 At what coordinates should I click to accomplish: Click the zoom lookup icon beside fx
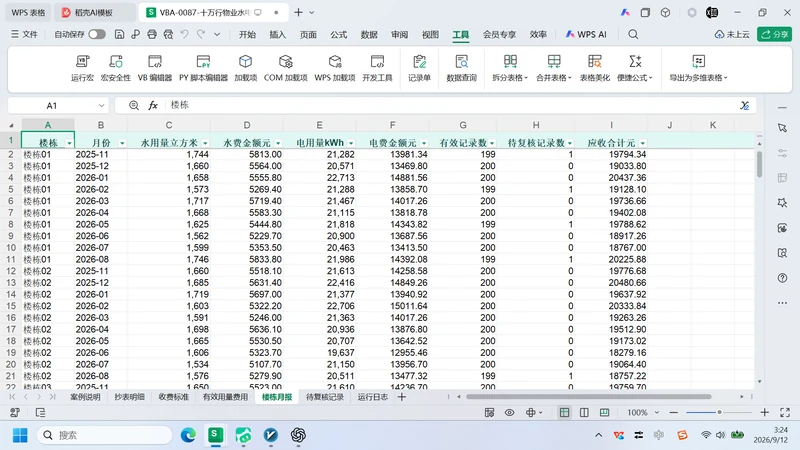134,105
